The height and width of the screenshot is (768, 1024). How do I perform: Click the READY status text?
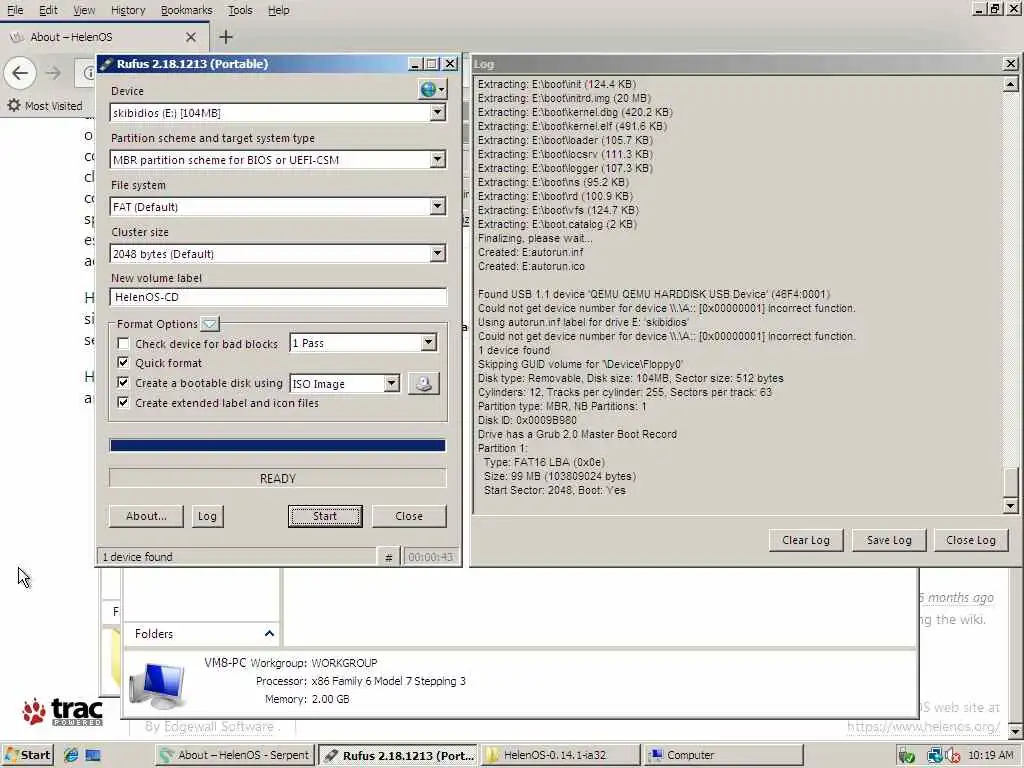(278, 479)
